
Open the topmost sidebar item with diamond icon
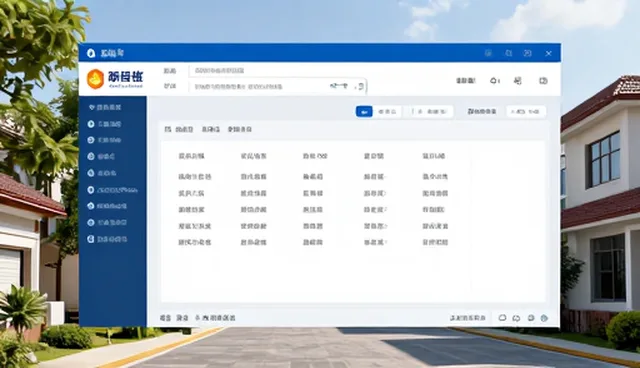(105, 107)
